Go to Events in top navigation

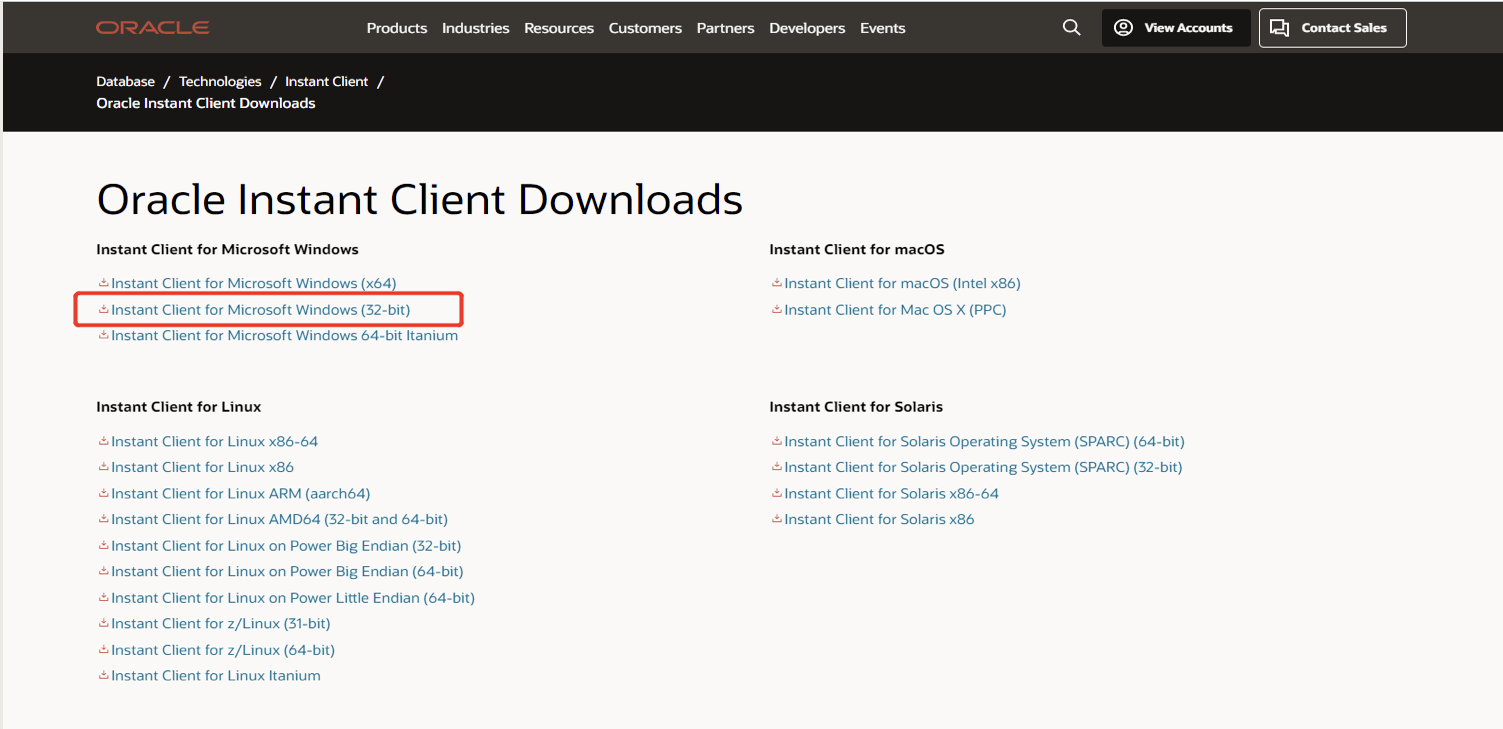(x=882, y=28)
